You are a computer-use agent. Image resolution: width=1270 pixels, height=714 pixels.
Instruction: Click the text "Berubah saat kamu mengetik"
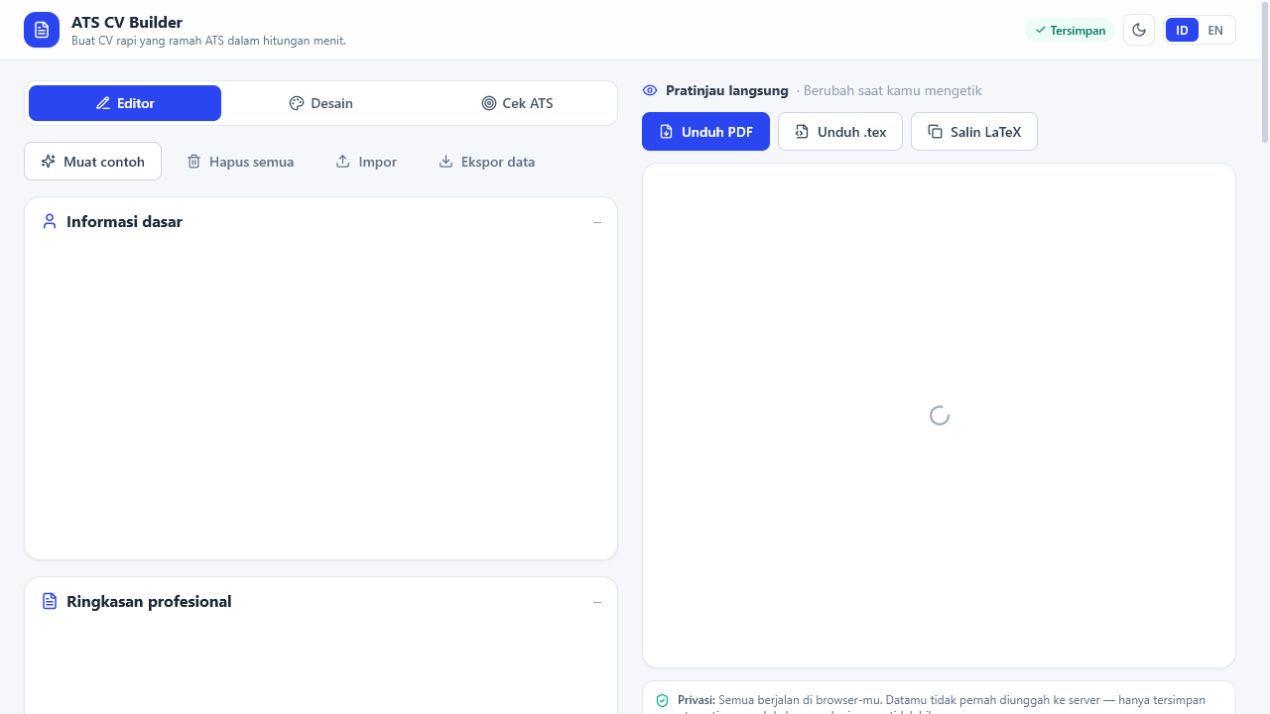893,91
